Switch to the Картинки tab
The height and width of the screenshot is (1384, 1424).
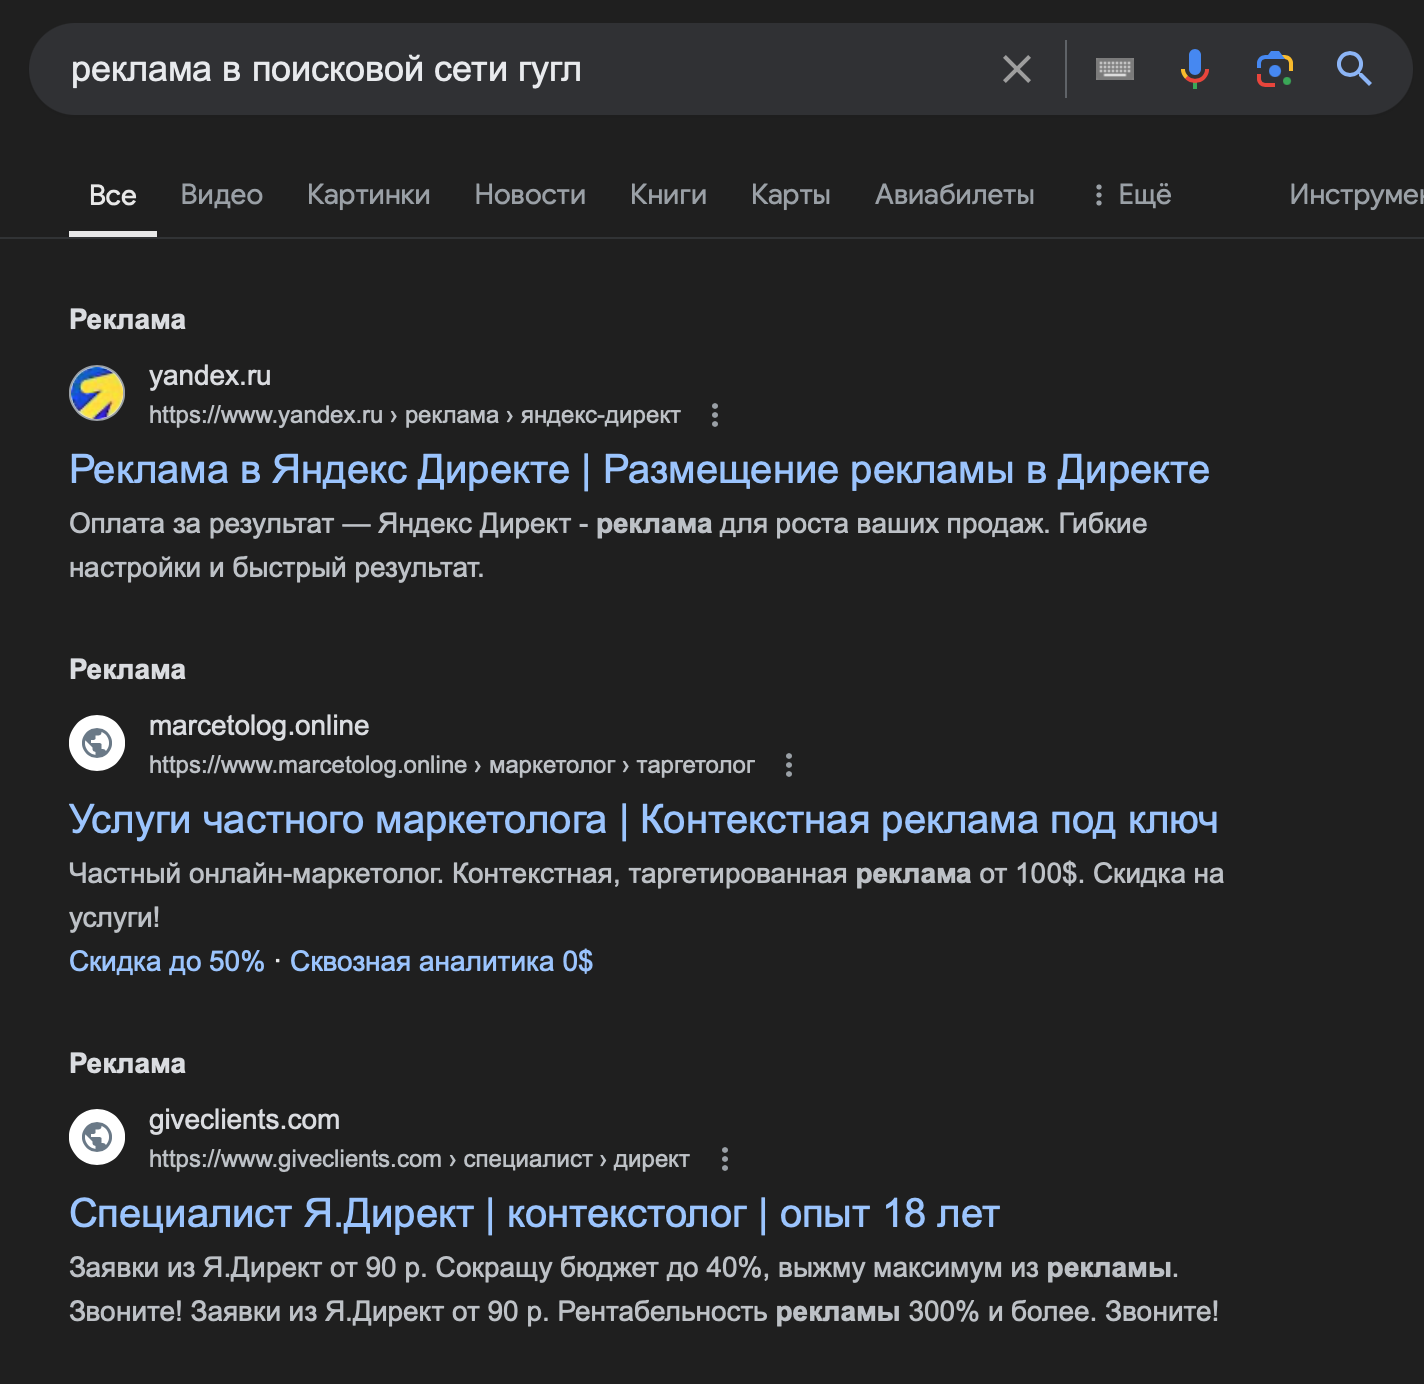coord(369,195)
